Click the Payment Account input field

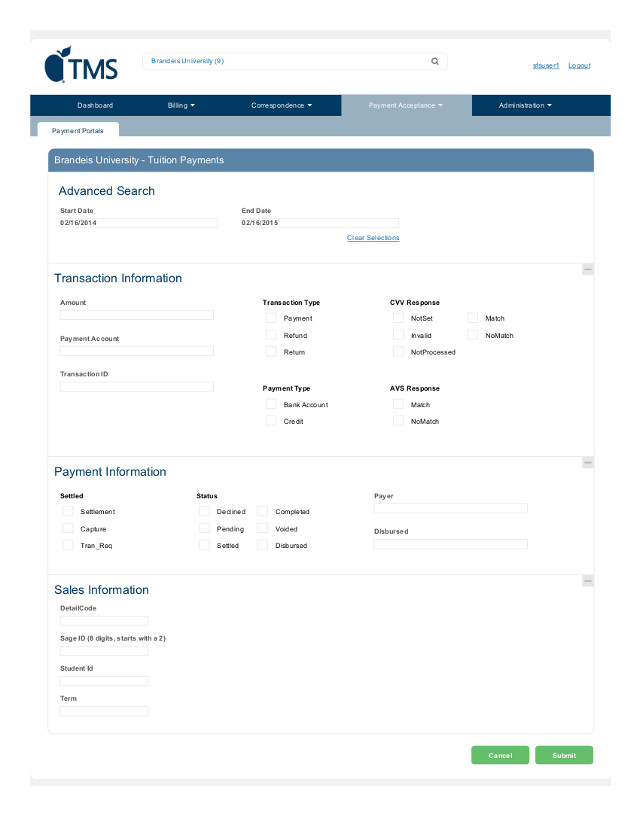137,351
